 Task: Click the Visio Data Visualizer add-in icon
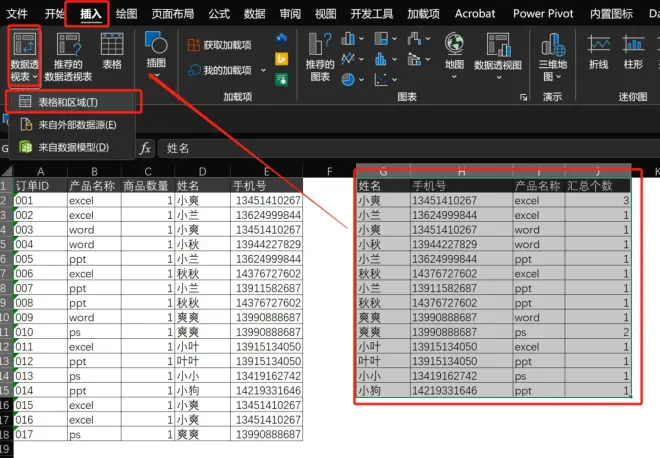coord(282,39)
